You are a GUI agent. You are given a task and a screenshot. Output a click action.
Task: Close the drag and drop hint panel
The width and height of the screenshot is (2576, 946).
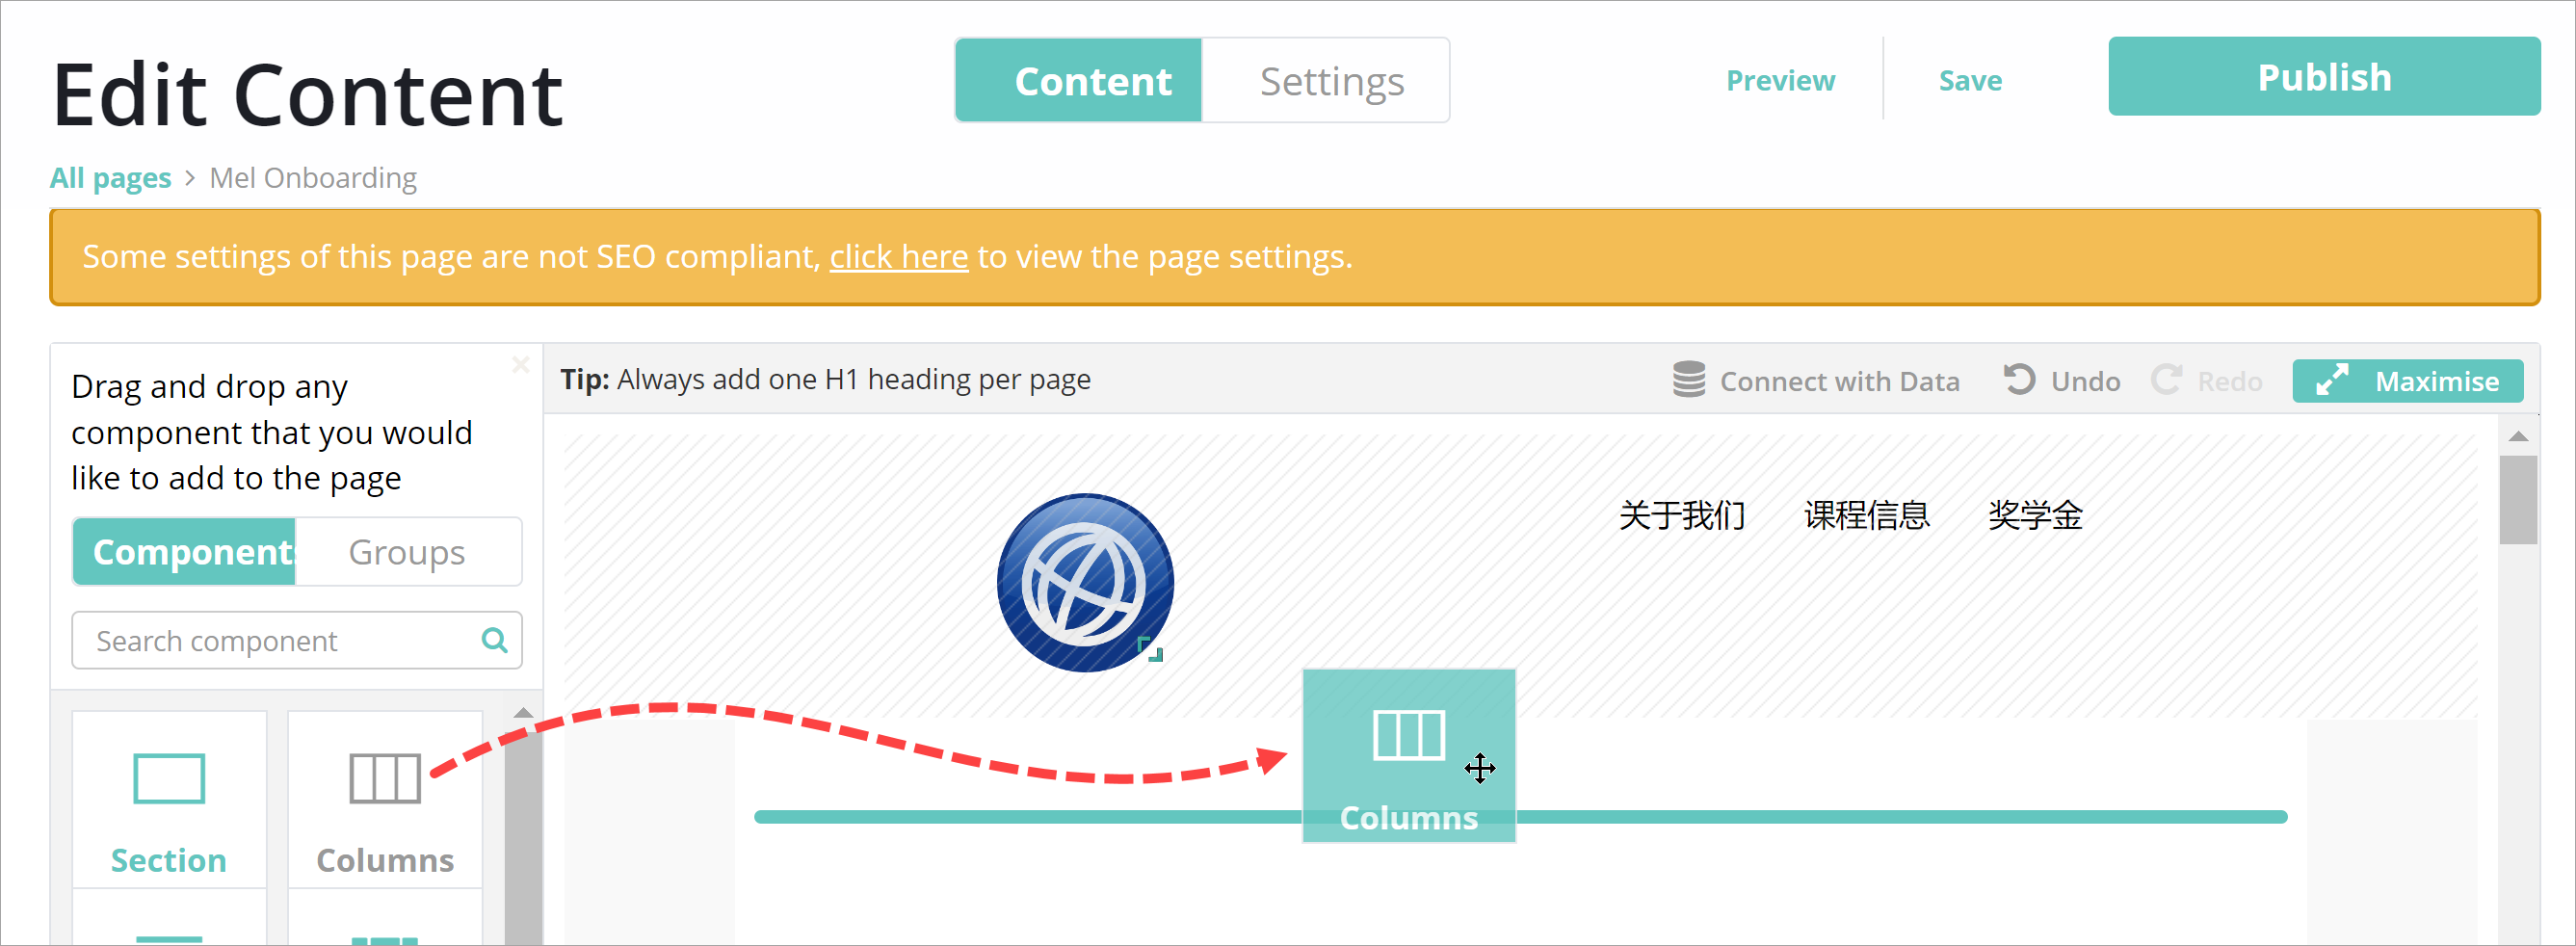[x=520, y=364]
